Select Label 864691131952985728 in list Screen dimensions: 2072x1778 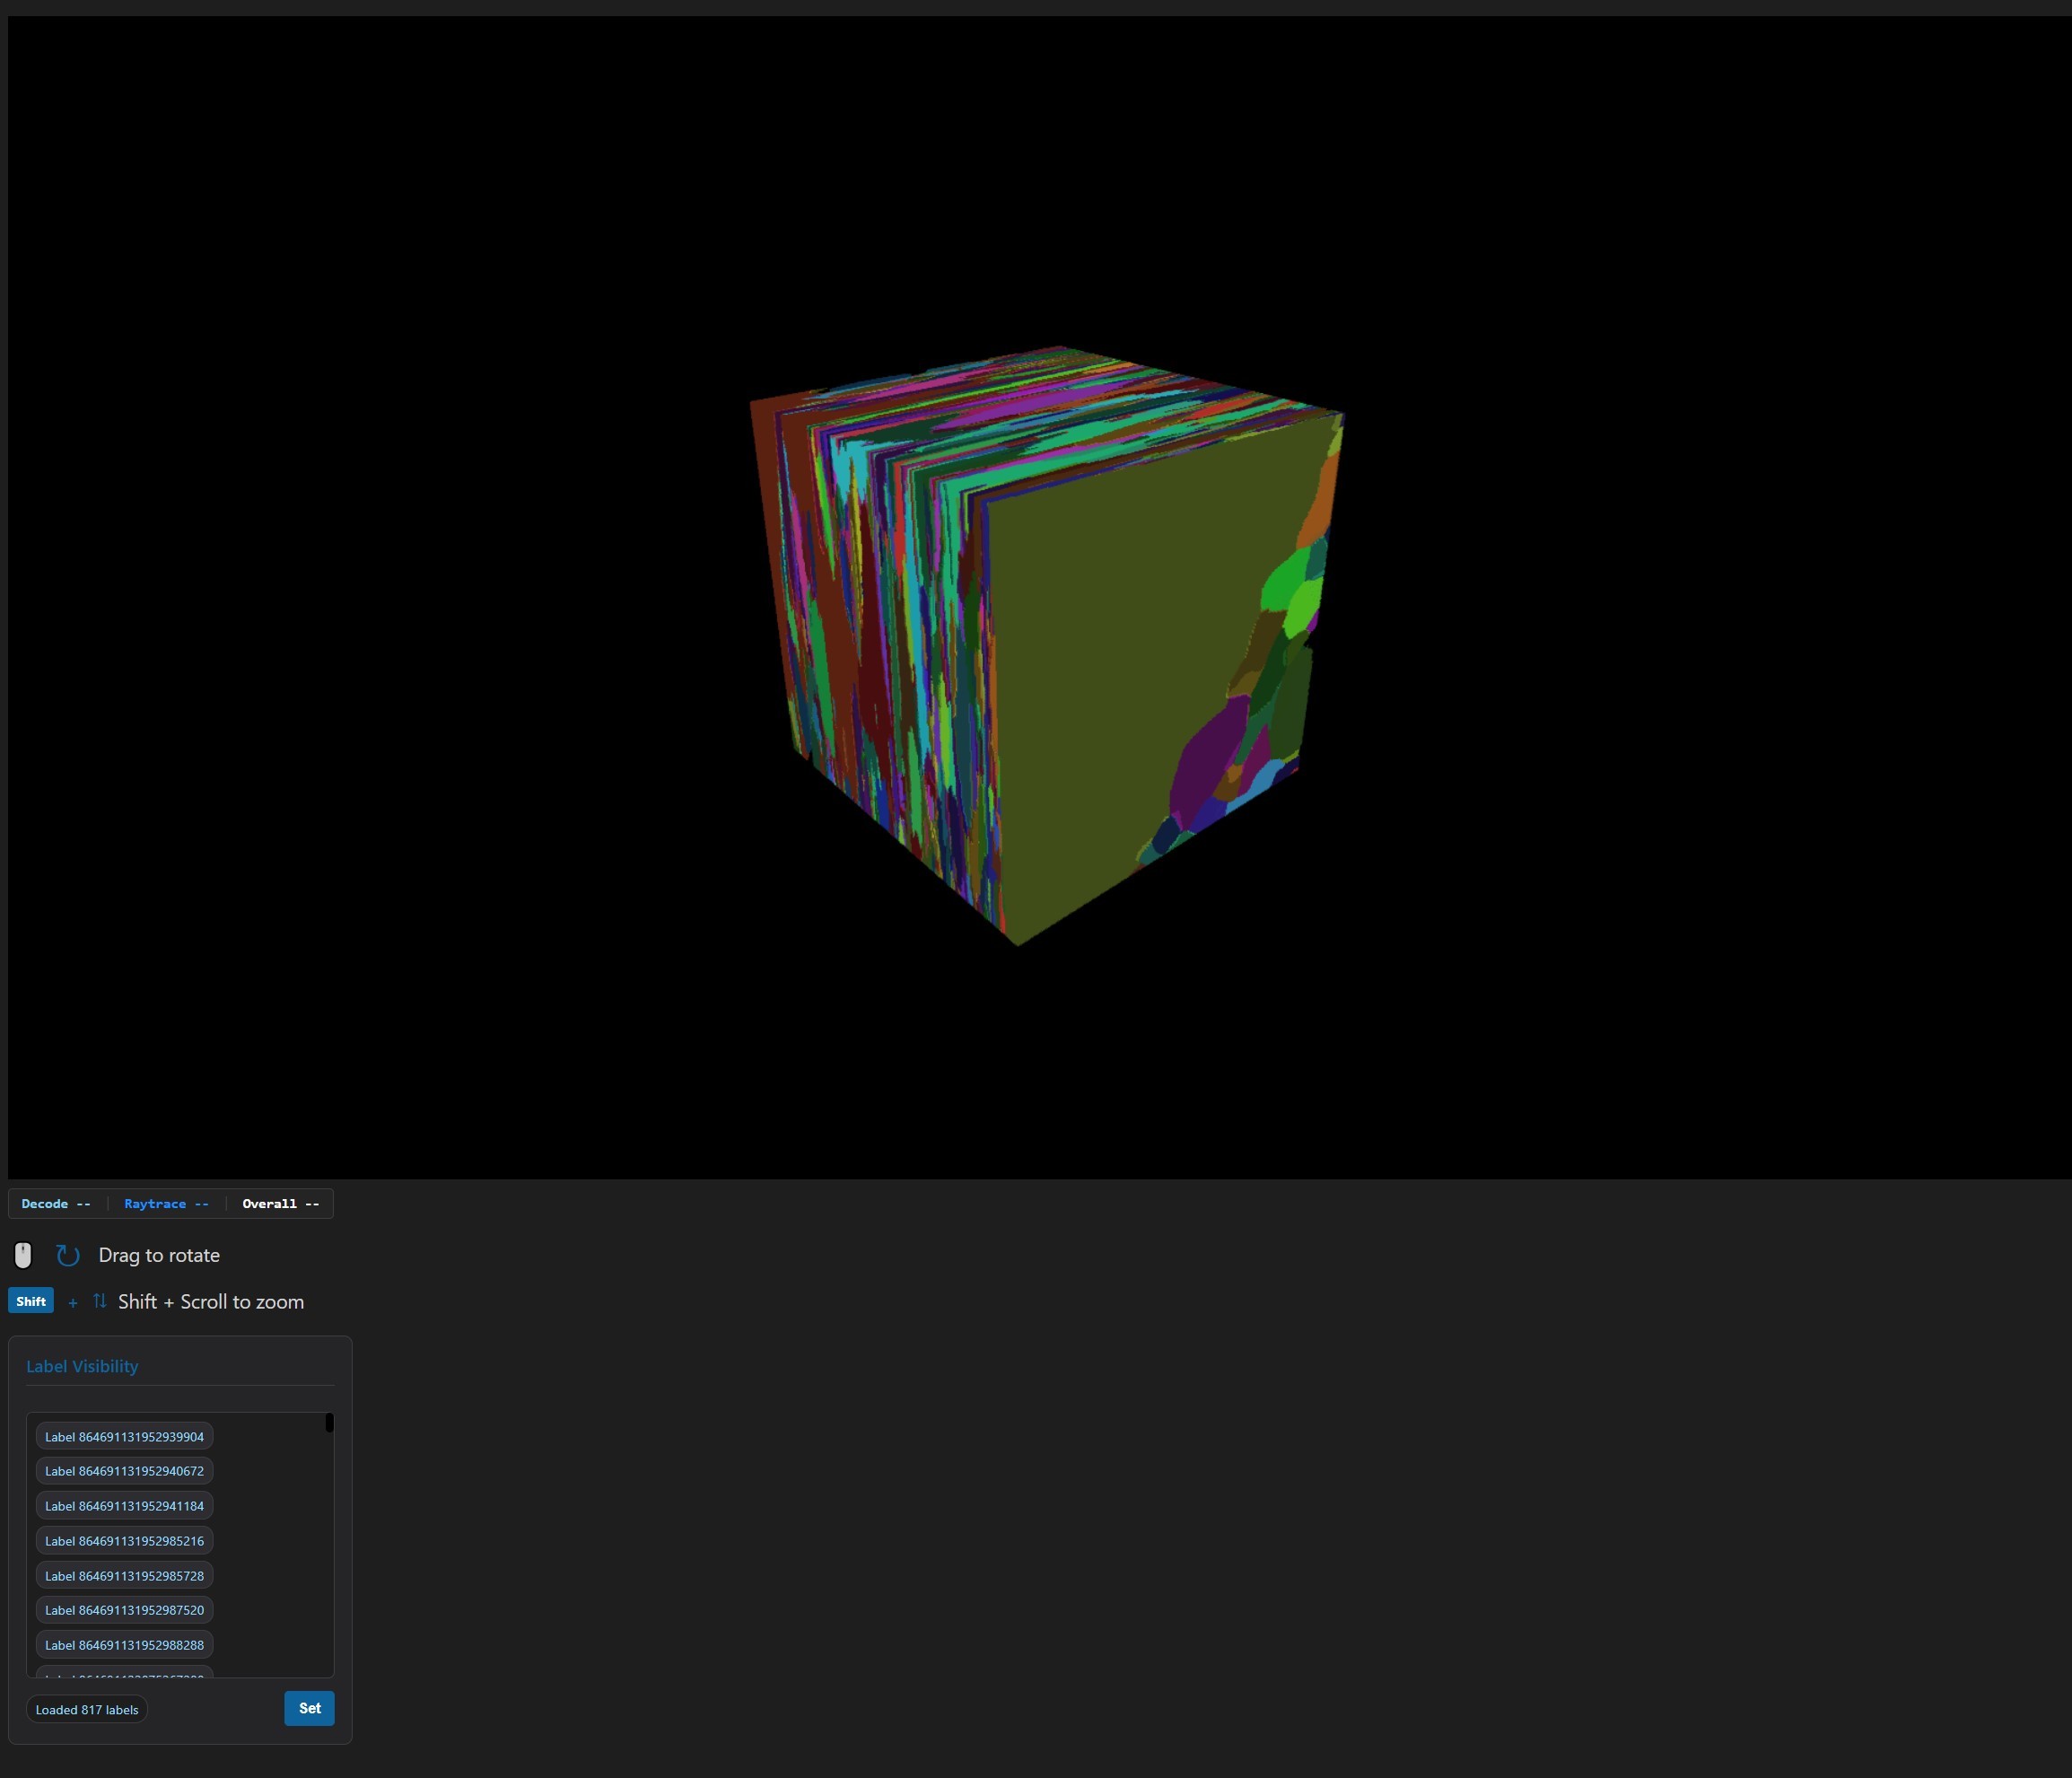coord(124,1576)
